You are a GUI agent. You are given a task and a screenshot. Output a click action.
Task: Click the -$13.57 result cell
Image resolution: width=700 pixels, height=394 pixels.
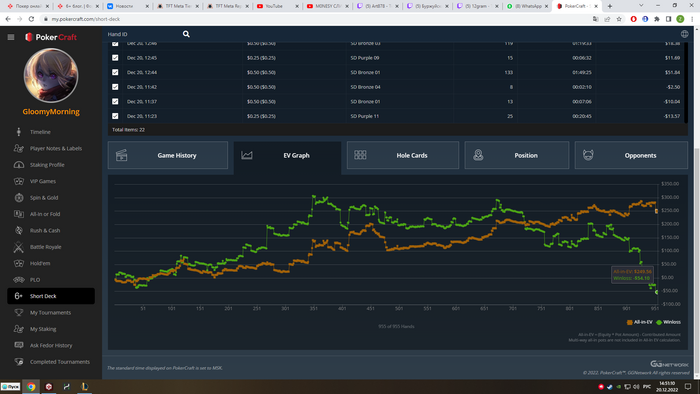[x=672, y=116]
